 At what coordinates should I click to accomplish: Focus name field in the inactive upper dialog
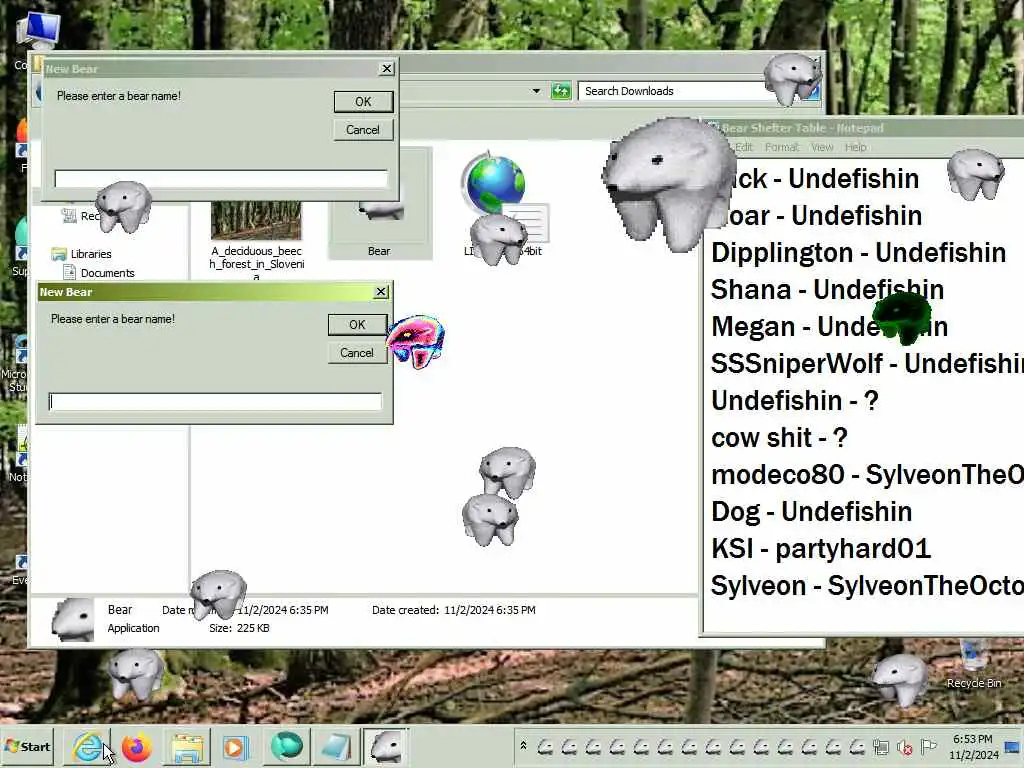221,178
